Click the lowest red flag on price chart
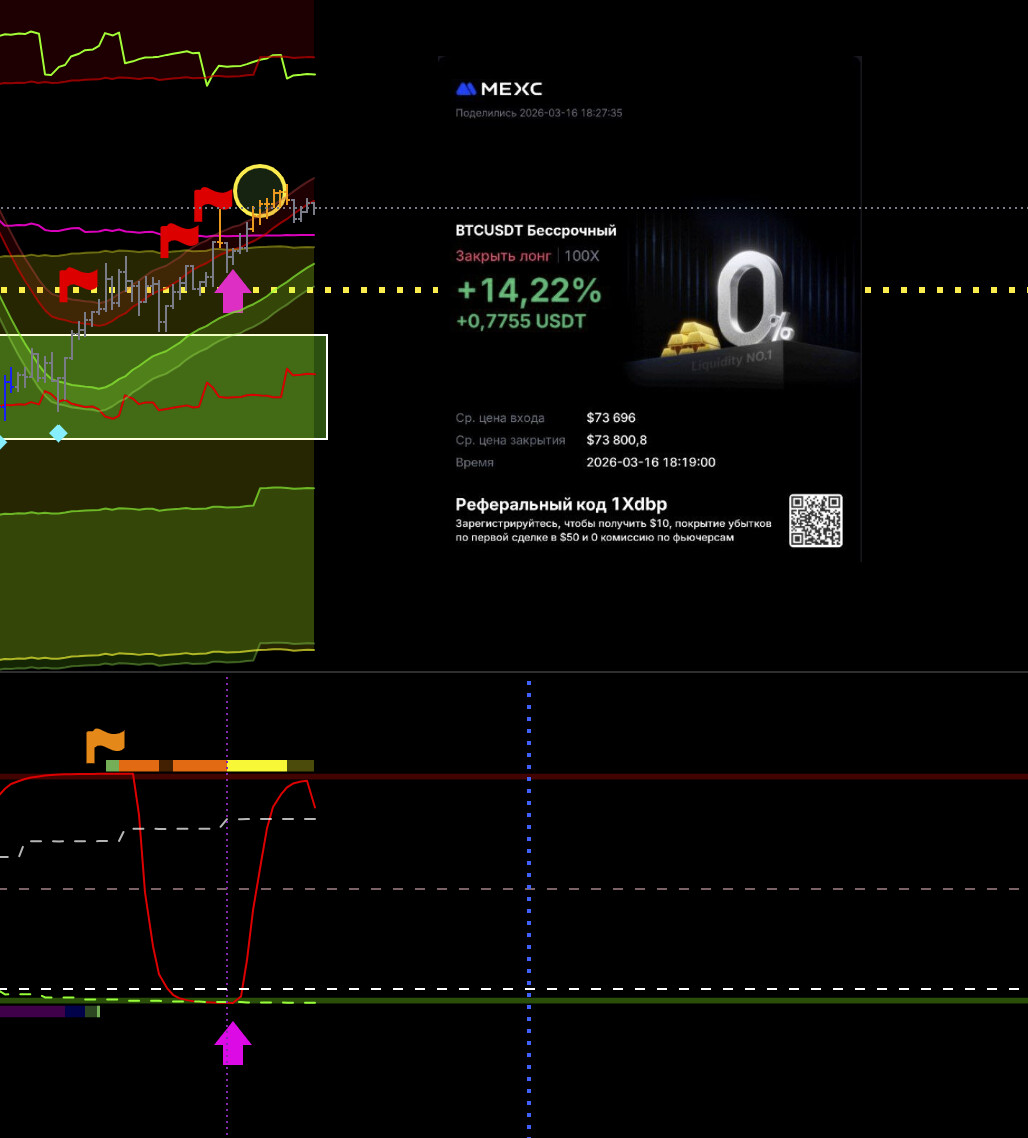 [x=77, y=282]
